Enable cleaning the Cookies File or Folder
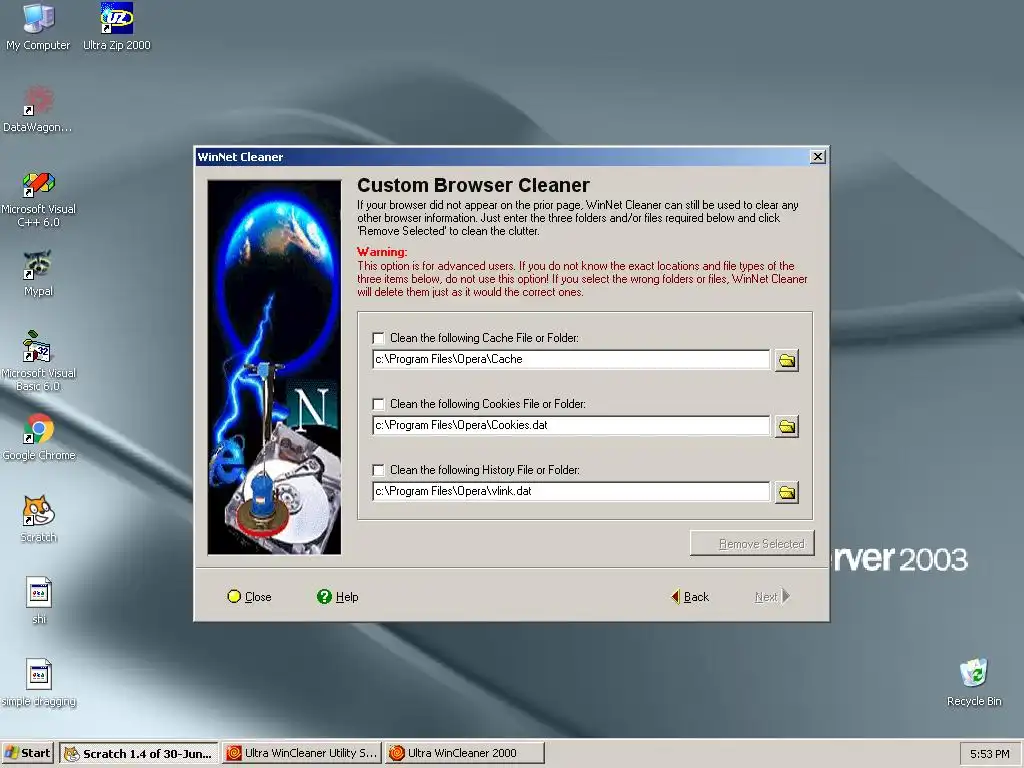 [x=378, y=404]
